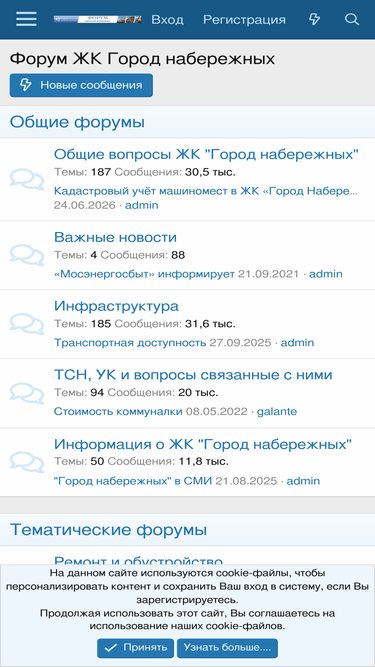Click chat bubble icon beside Общие вопросы forum

[27, 179]
